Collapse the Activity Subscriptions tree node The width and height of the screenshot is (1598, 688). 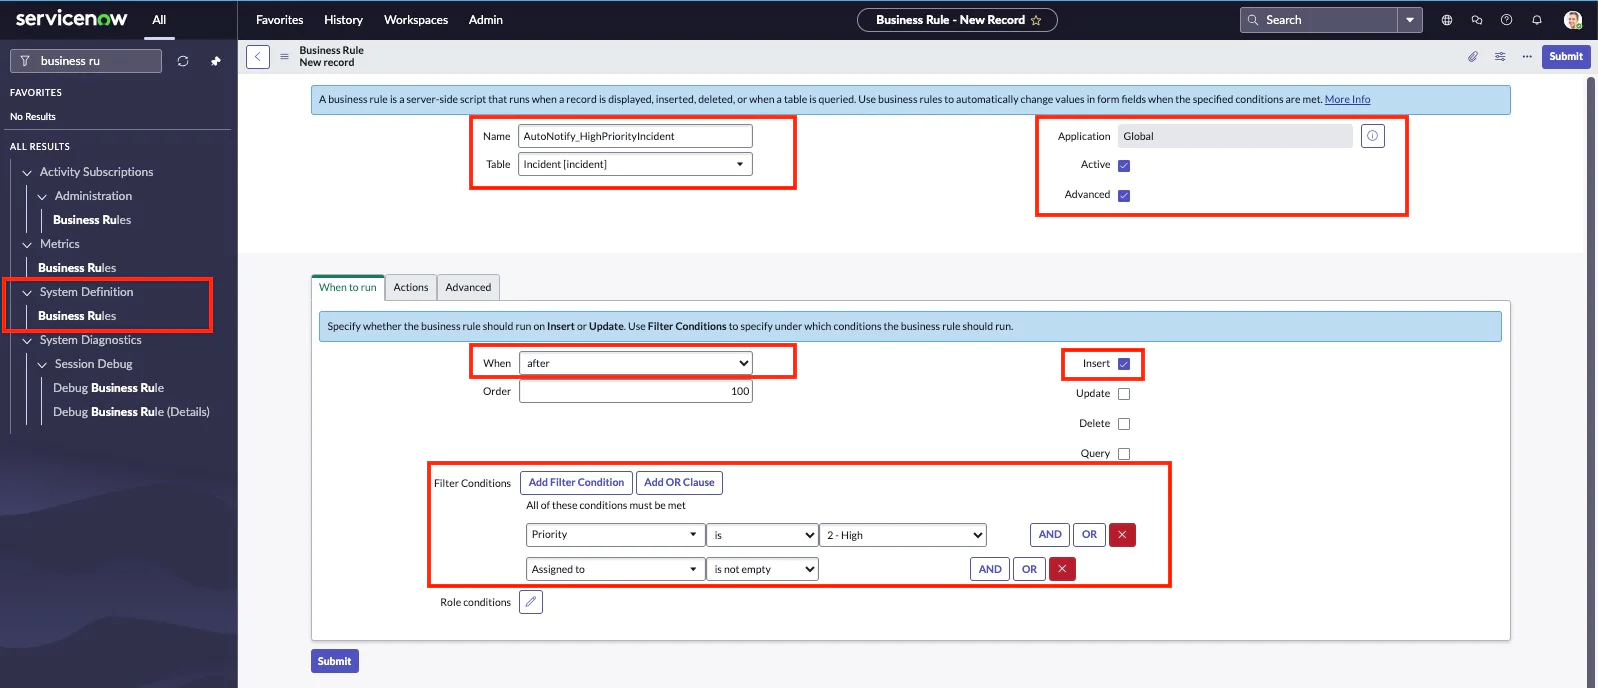[x=27, y=173]
